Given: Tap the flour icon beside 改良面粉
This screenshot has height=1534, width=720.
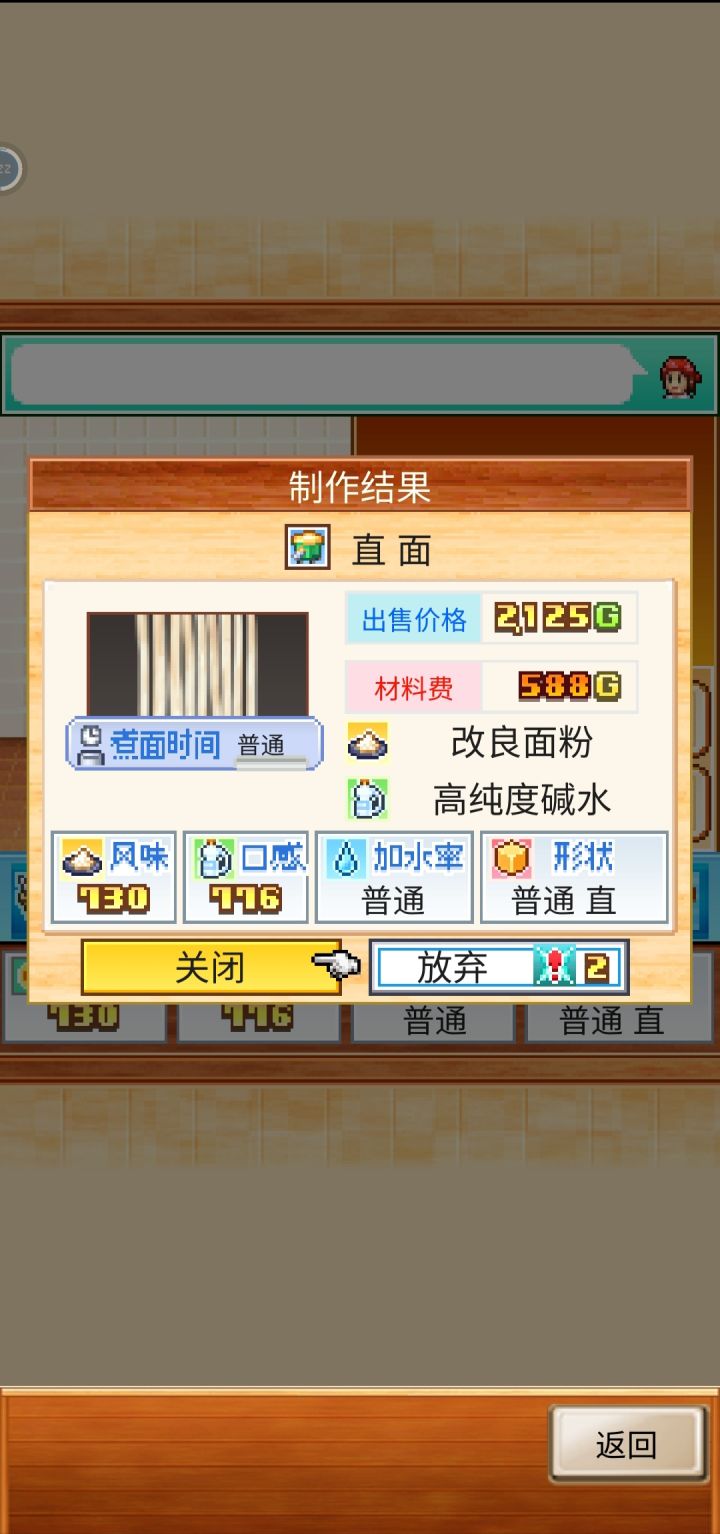Looking at the screenshot, I should (x=368, y=742).
